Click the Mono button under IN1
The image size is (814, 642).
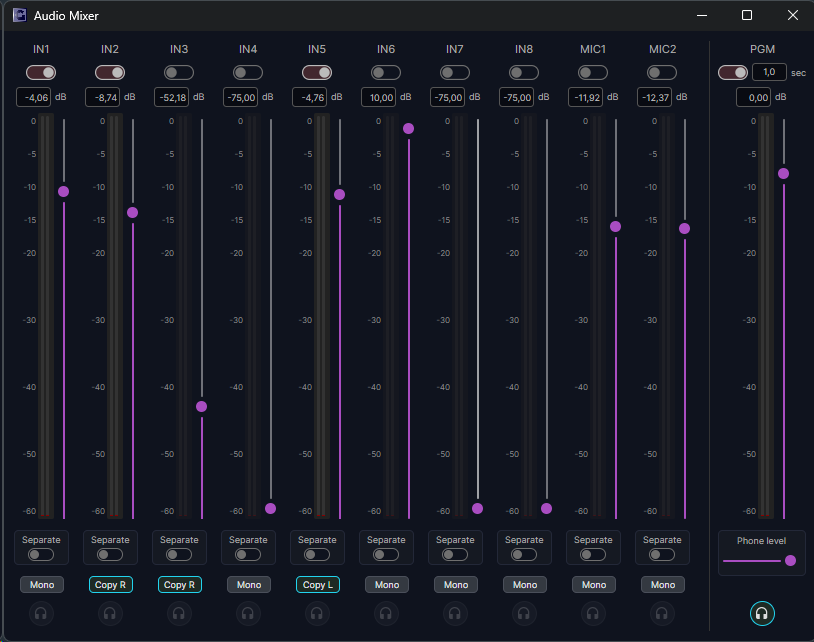pyautogui.click(x=42, y=585)
